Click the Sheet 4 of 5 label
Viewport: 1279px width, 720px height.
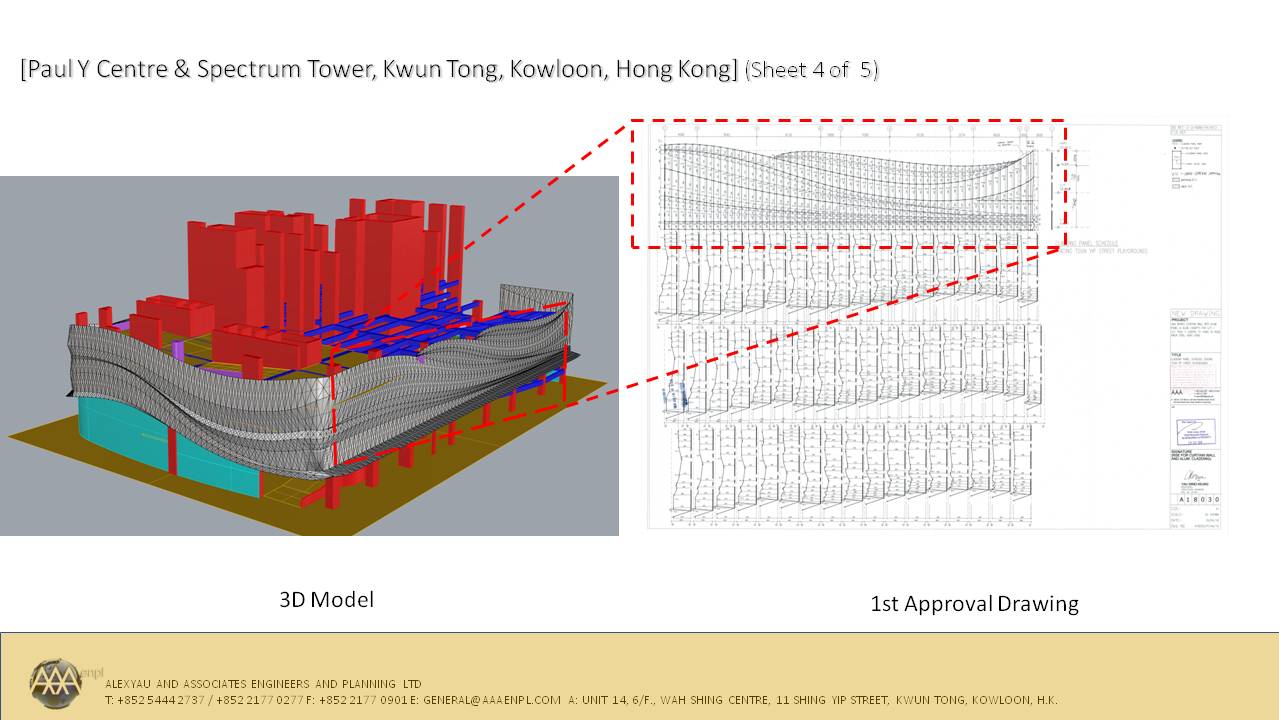[812, 71]
